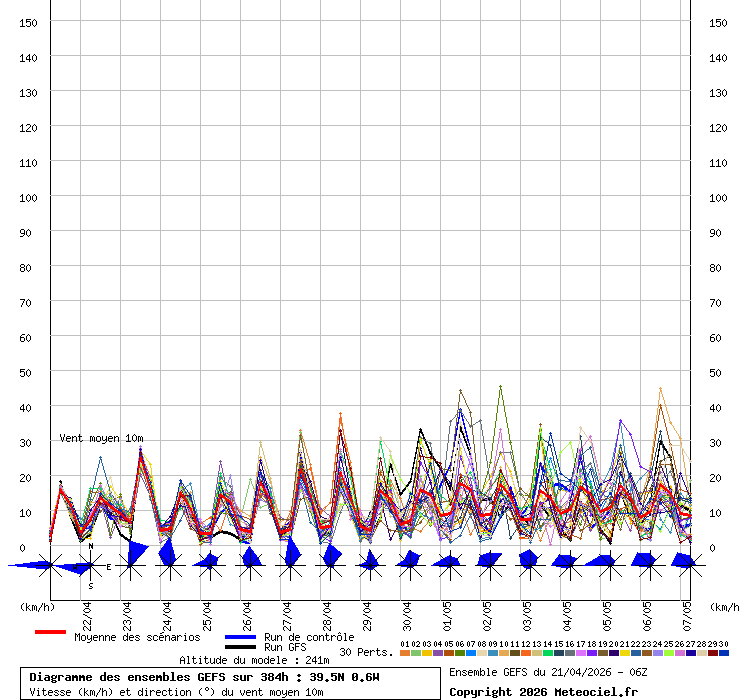The width and height of the screenshot is (740, 700).
Task: Click the 01/05 date label on axis
Action: click(447, 612)
